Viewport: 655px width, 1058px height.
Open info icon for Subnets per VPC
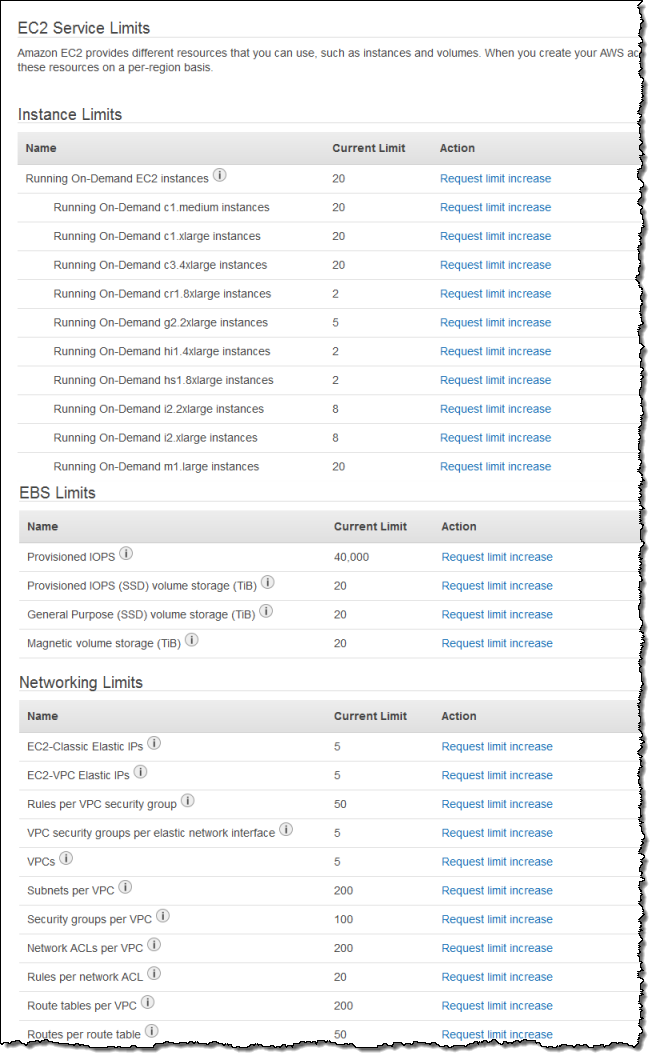125,888
